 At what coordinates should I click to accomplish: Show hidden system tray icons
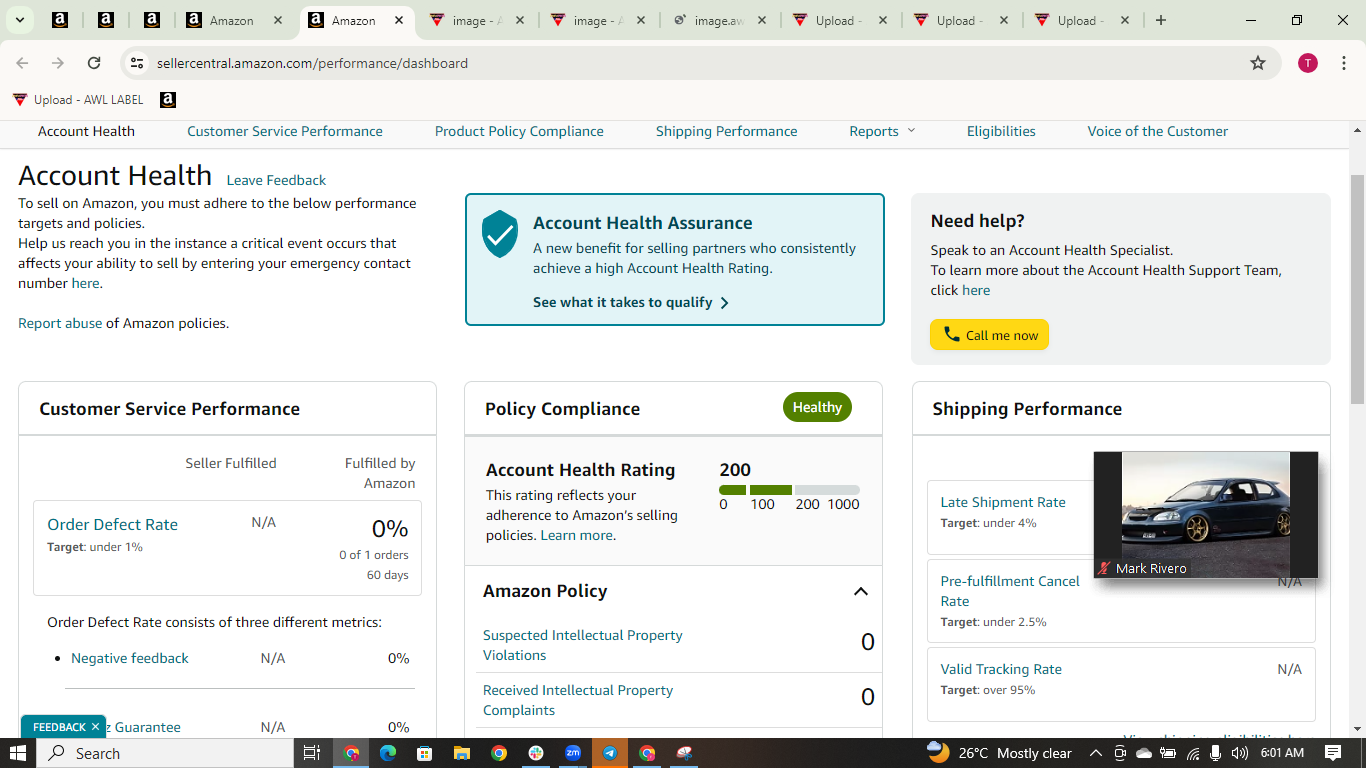(x=1095, y=753)
